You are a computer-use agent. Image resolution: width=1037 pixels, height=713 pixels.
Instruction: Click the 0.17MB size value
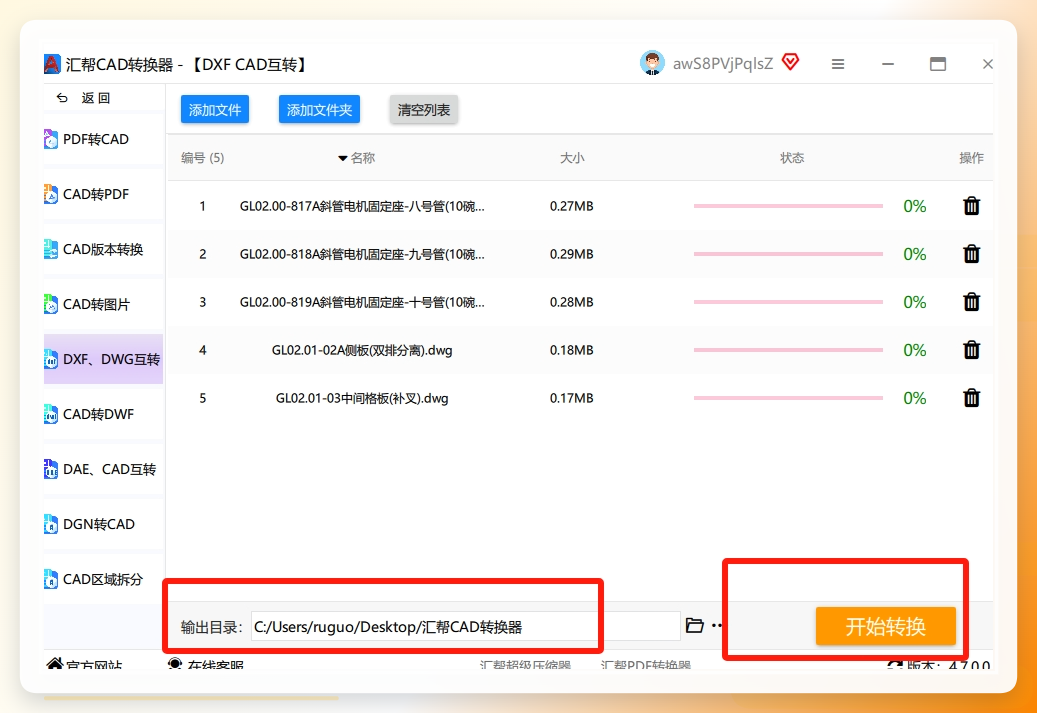coord(571,398)
